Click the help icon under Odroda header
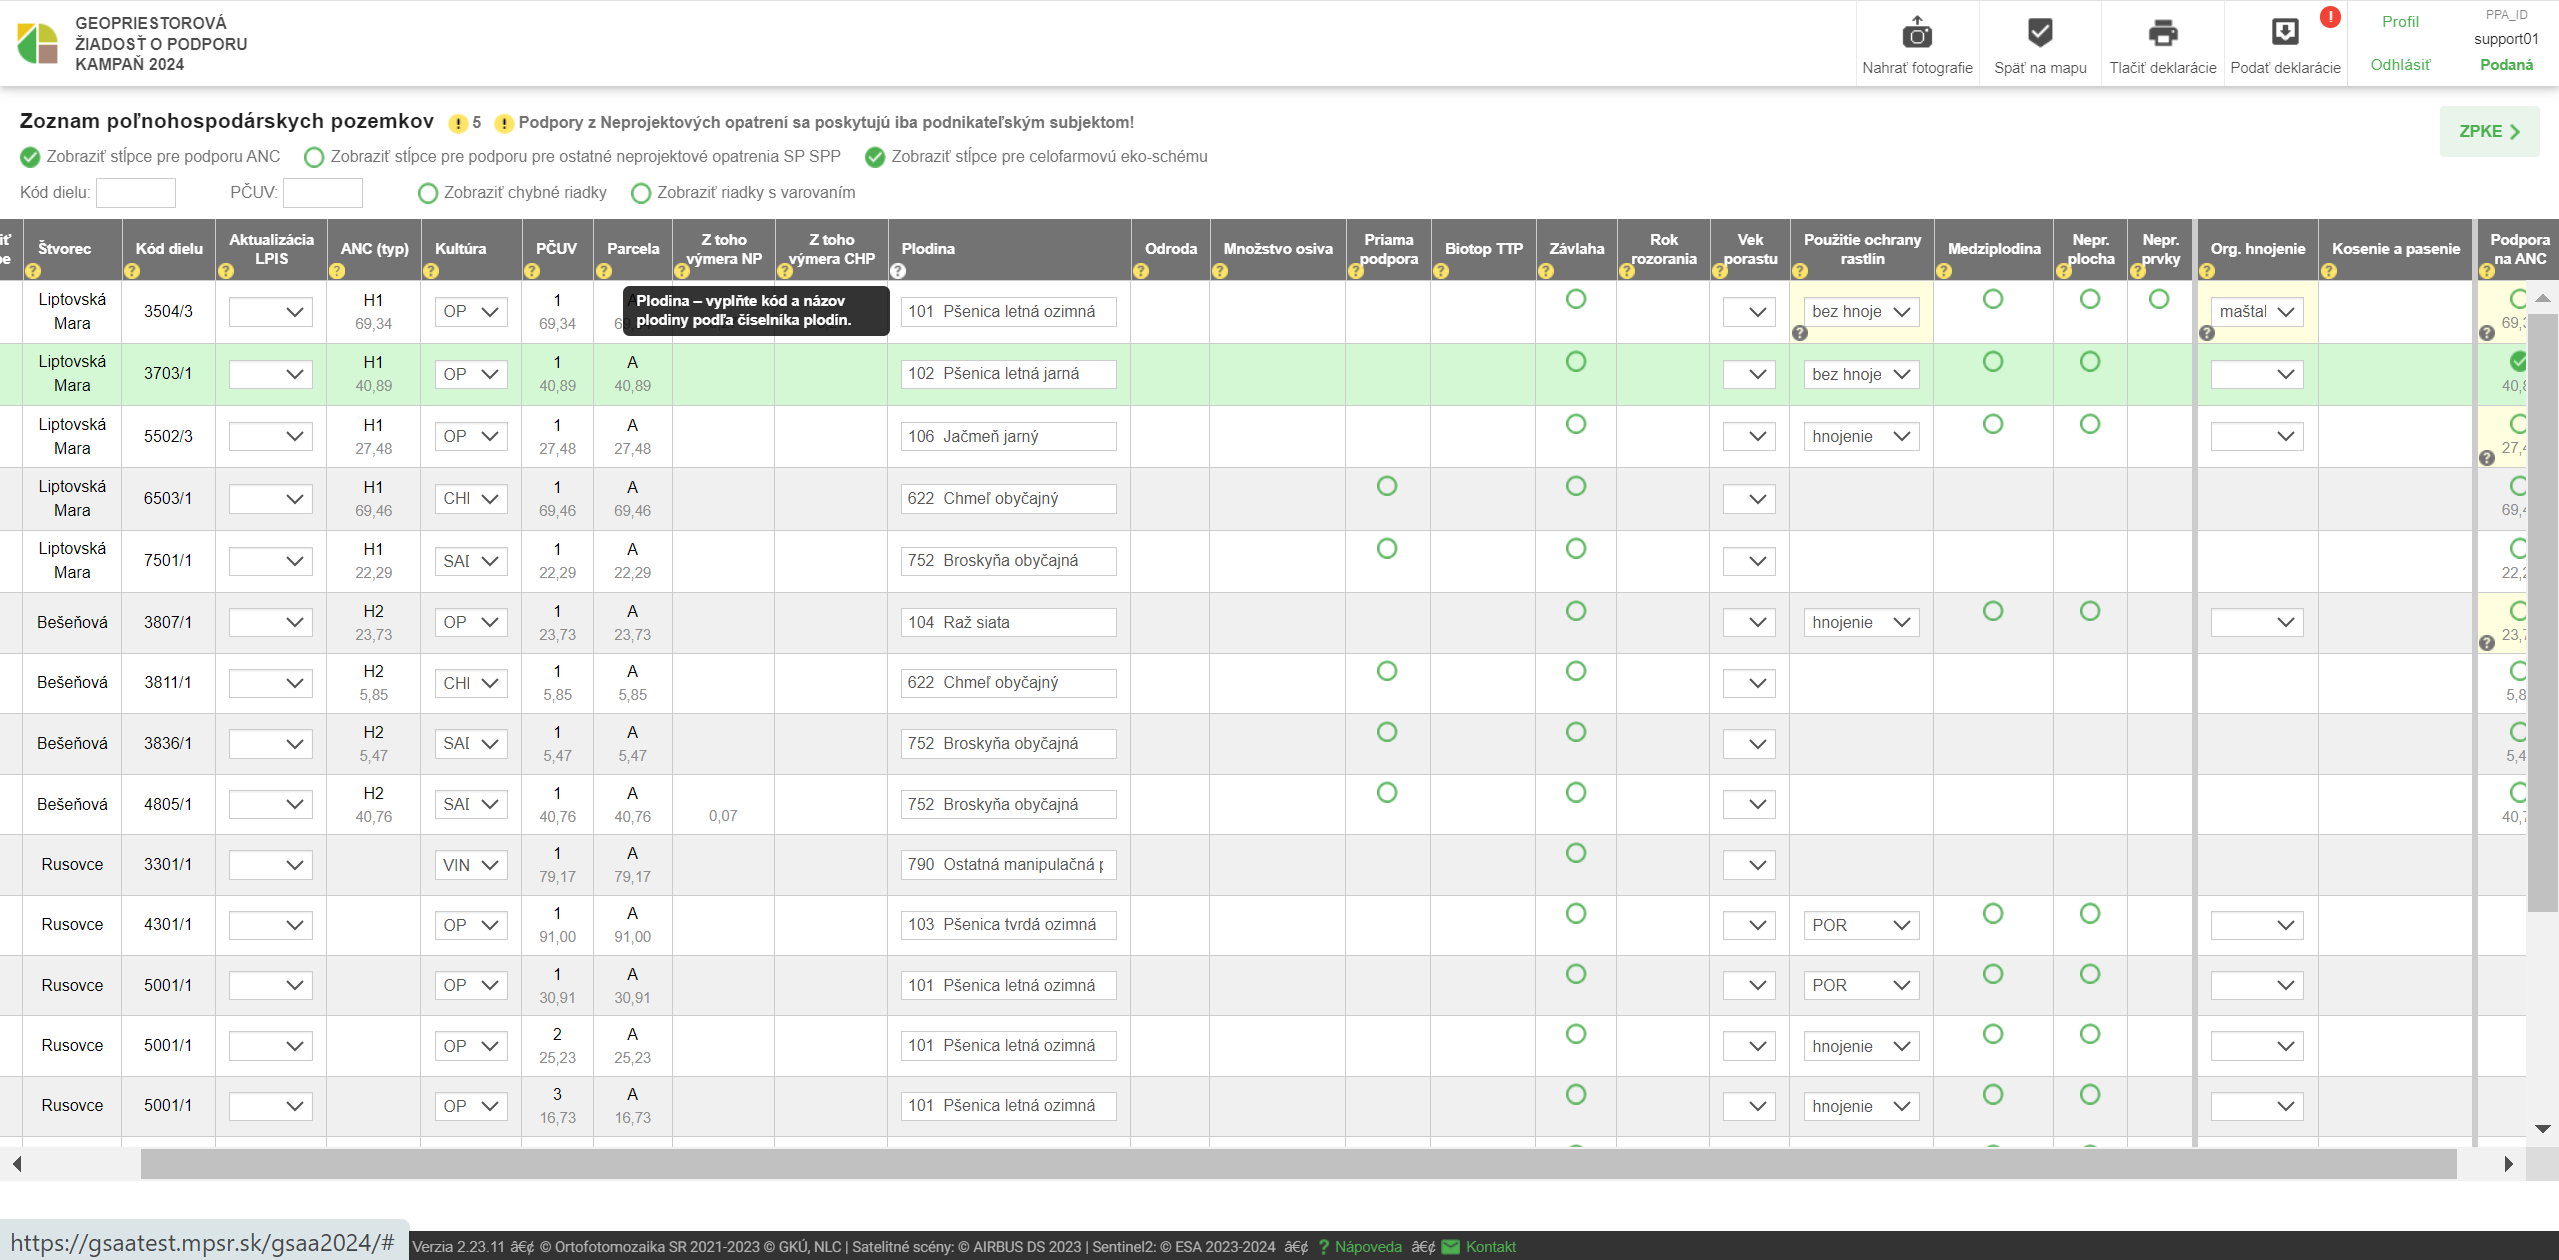2559x1260 pixels. (1141, 271)
